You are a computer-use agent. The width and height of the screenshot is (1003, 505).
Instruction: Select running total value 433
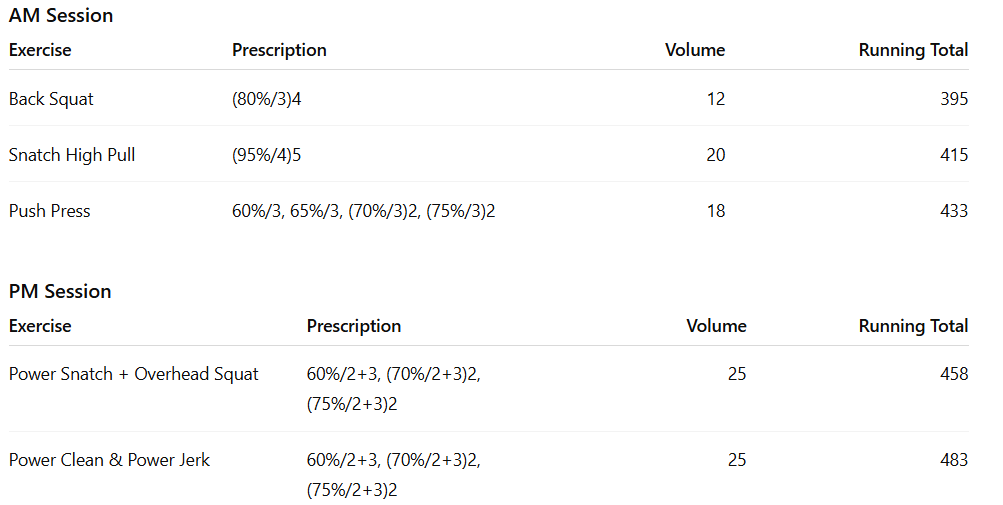click(x=954, y=211)
